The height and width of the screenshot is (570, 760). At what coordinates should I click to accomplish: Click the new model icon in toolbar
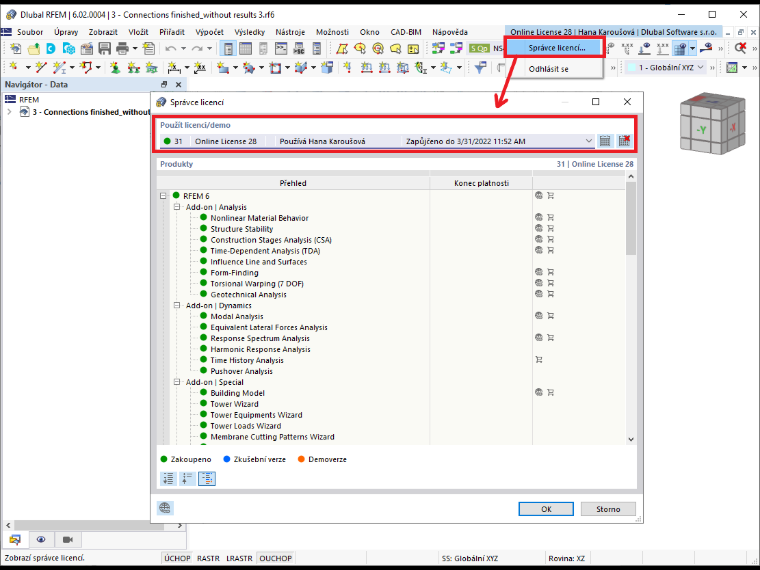[x=16, y=48]
